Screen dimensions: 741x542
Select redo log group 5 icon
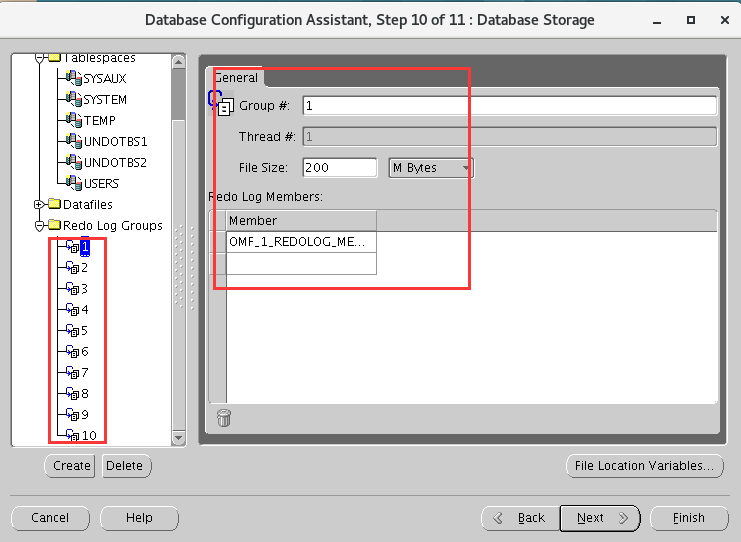pos(73,330)
